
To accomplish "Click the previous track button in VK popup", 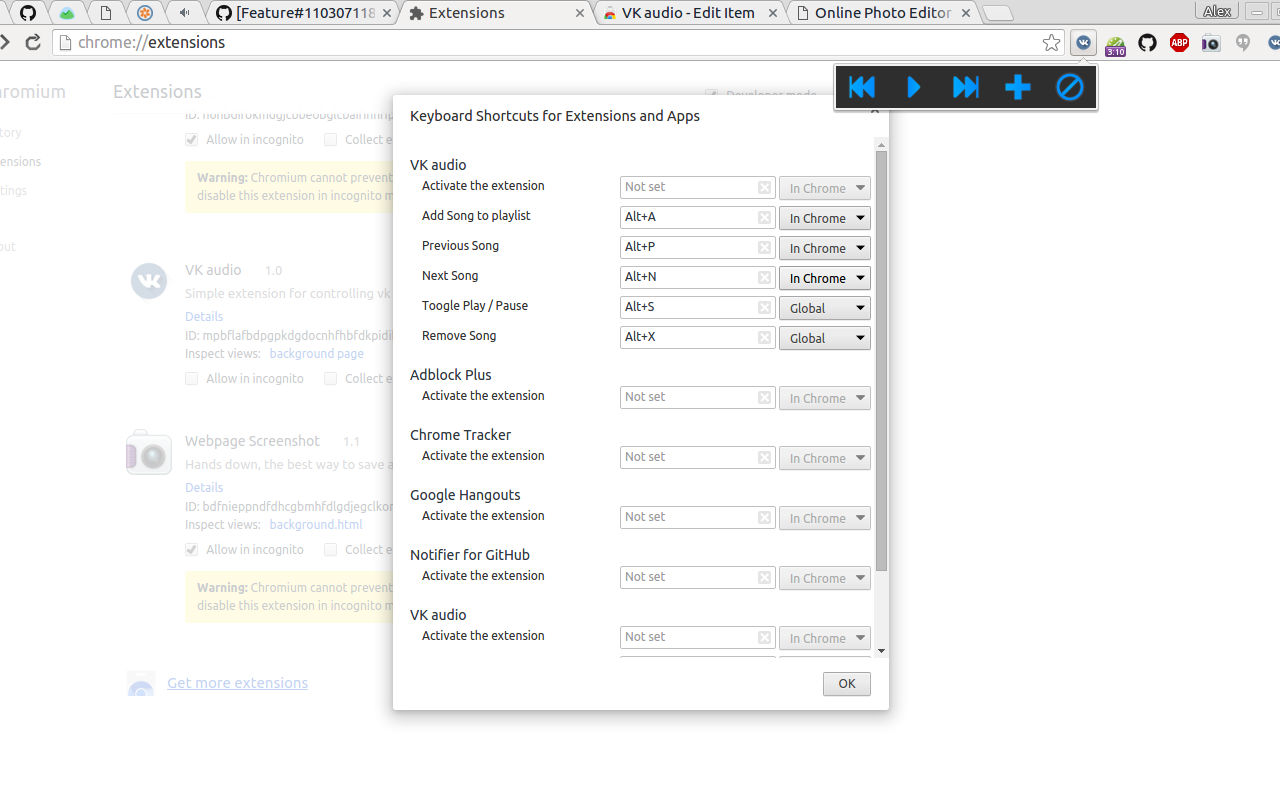I will tap(861, 88).
